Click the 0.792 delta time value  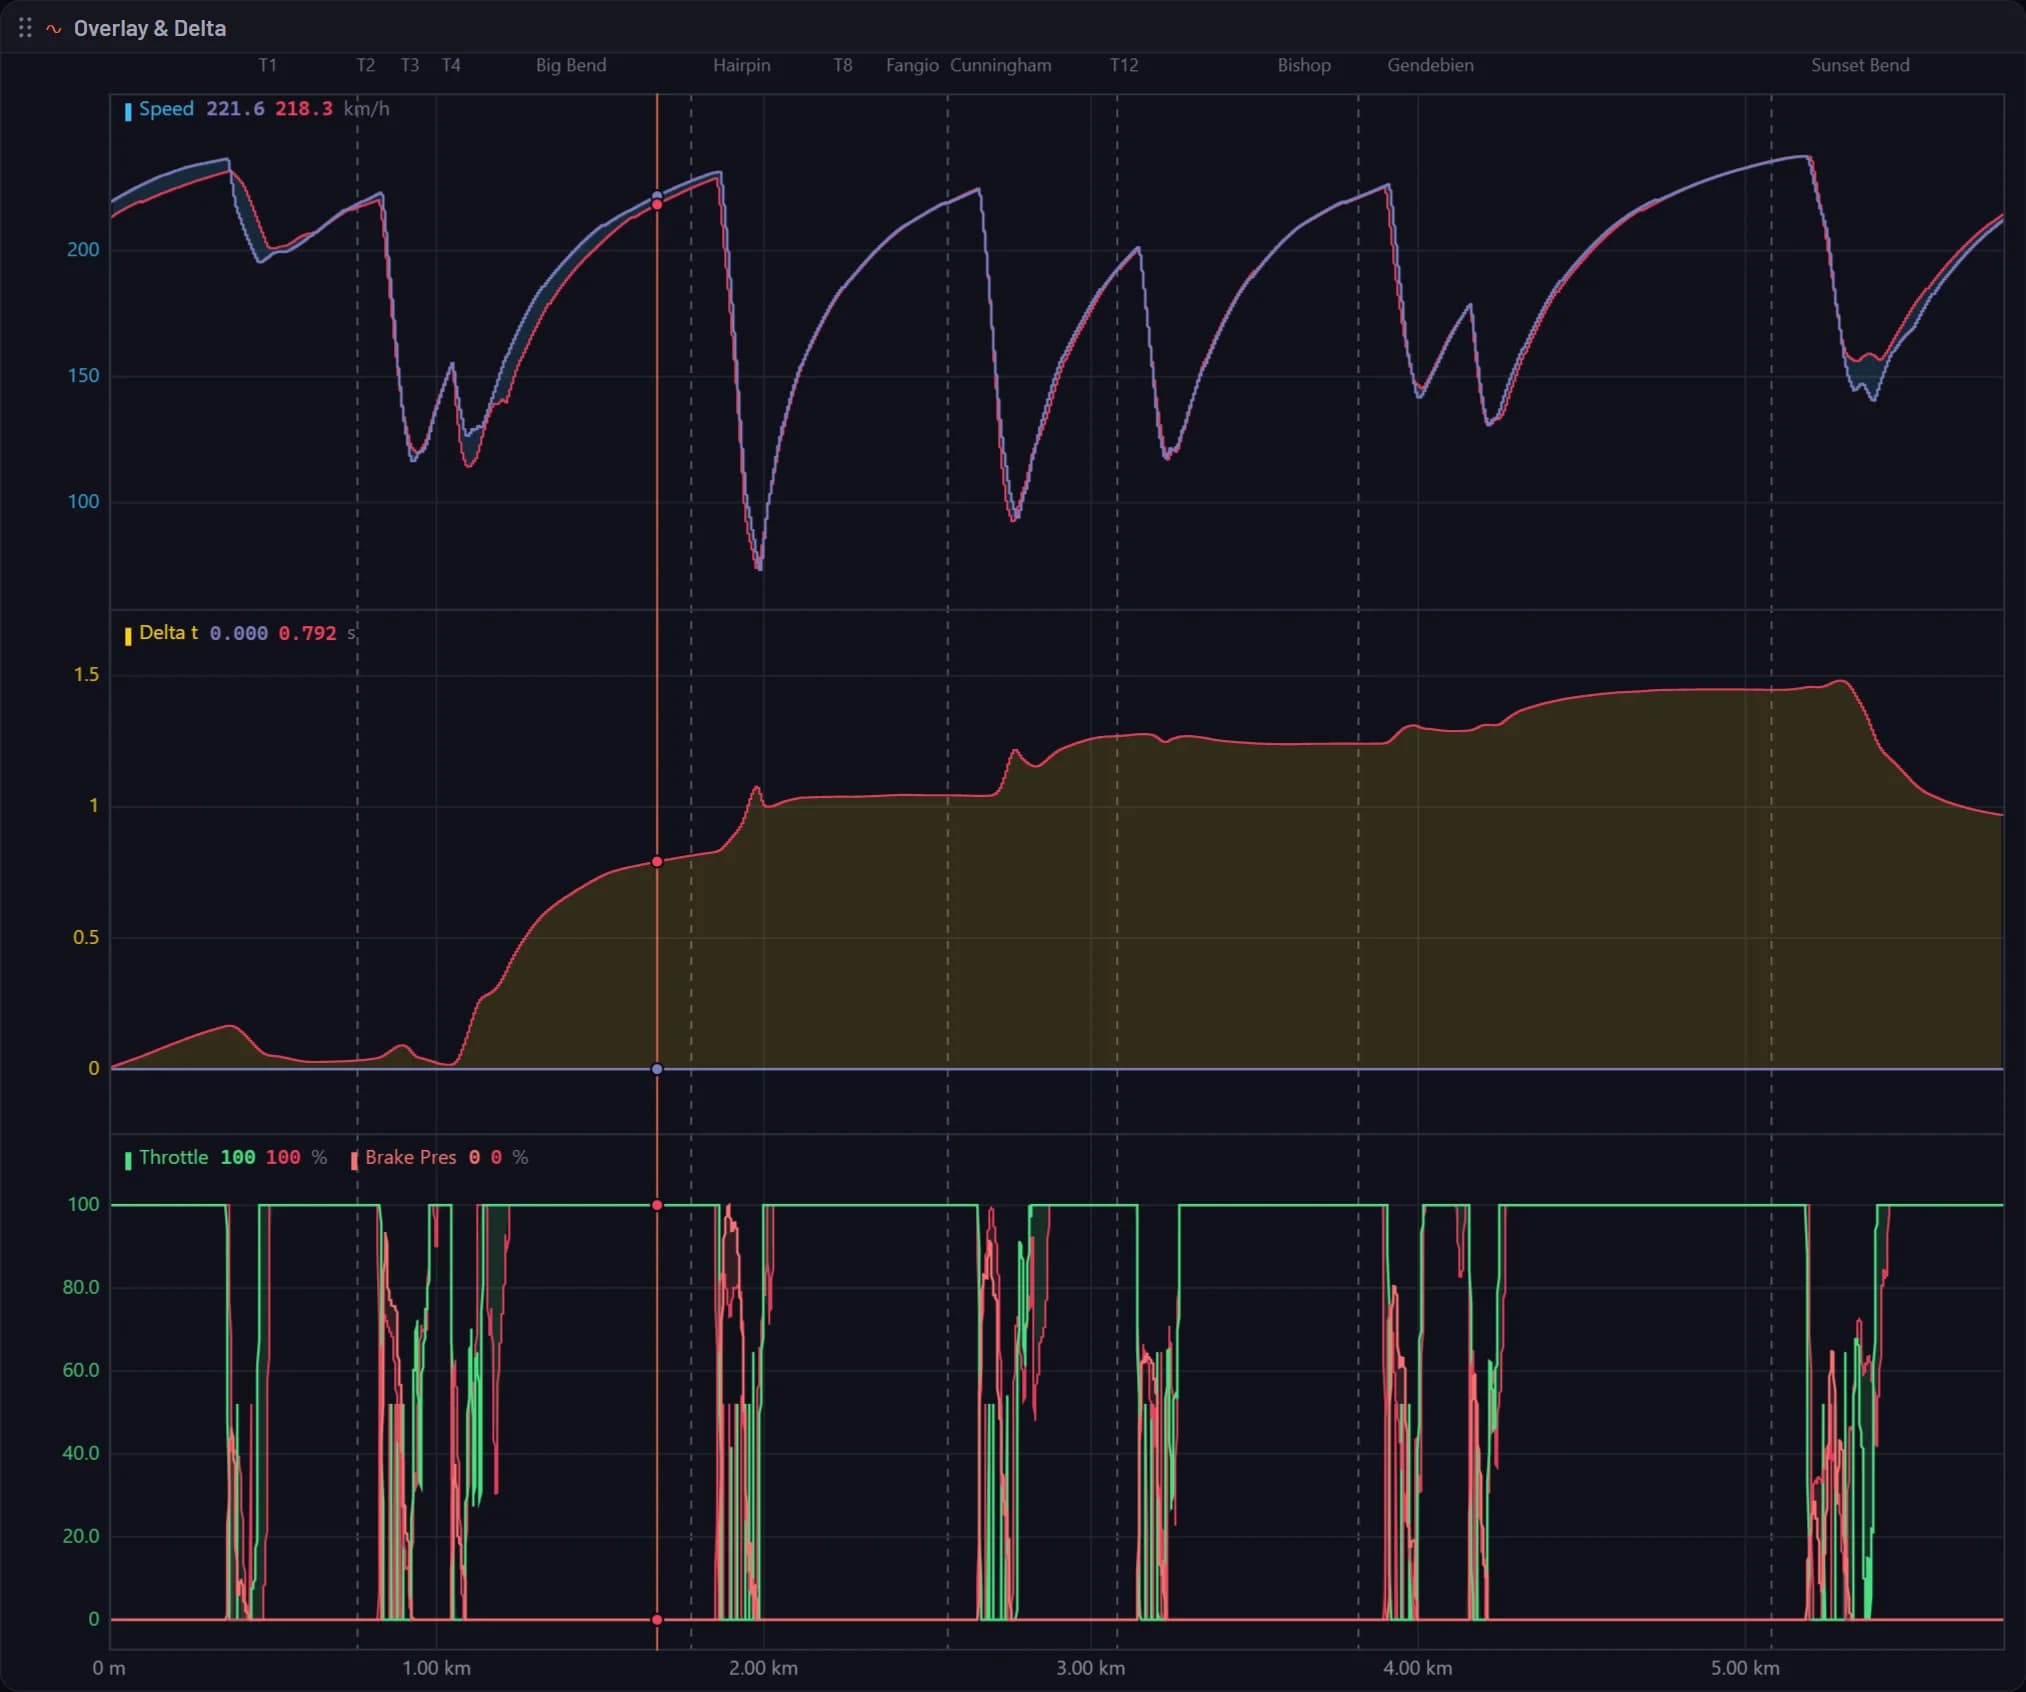click(307, 633)
